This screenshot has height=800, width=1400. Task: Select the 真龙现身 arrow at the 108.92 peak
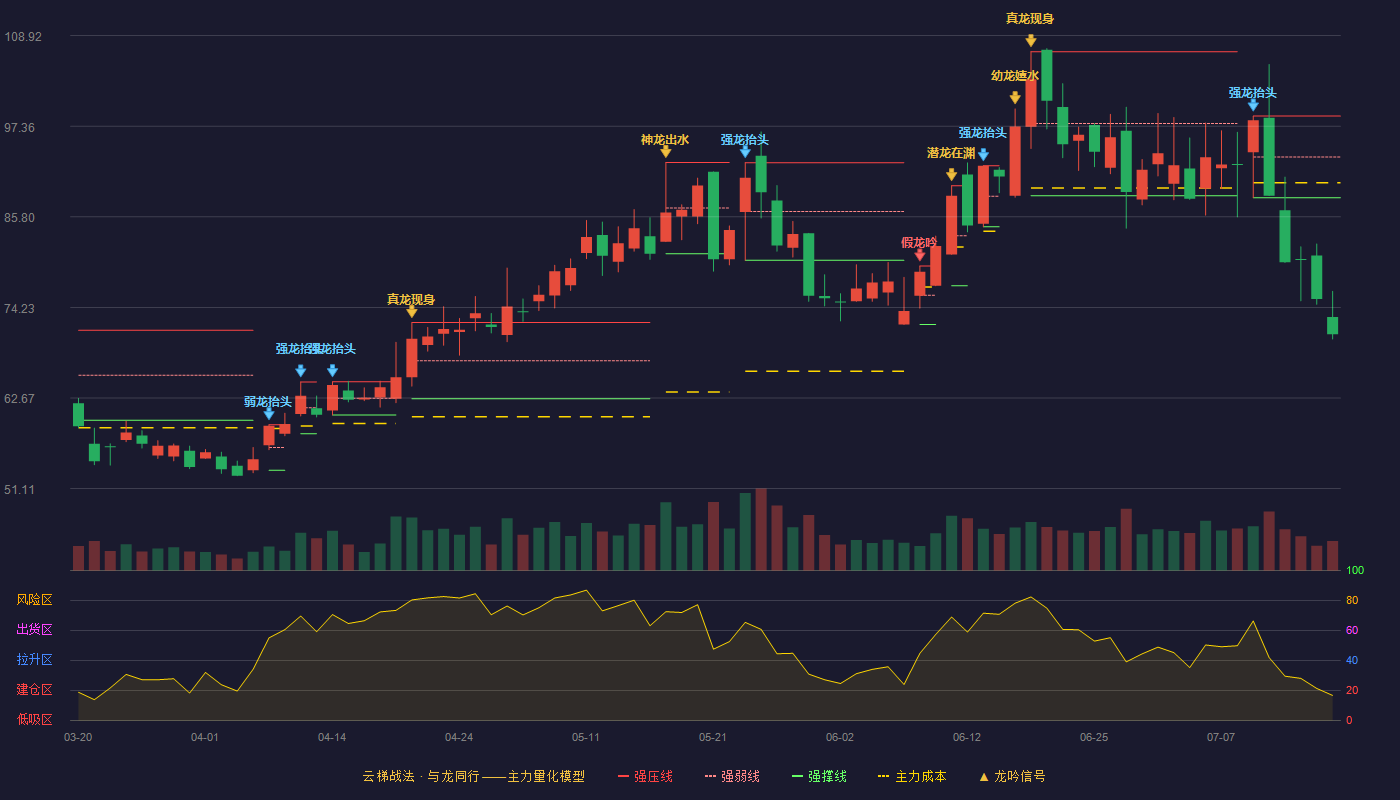[1030, 40]
